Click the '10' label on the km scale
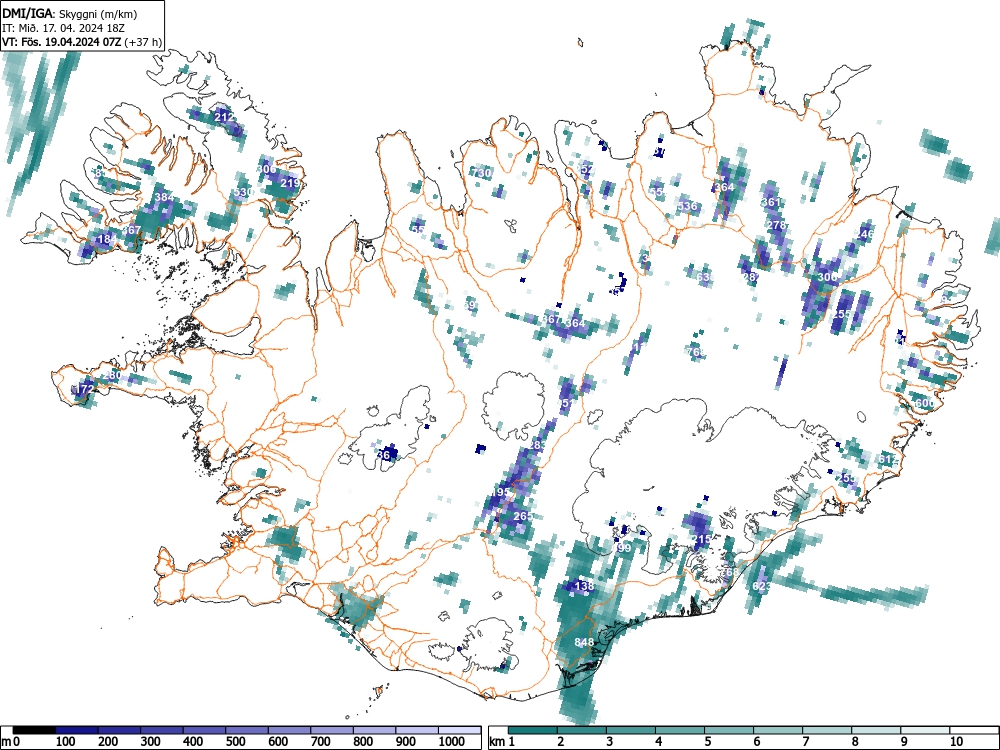 point(956,742)
